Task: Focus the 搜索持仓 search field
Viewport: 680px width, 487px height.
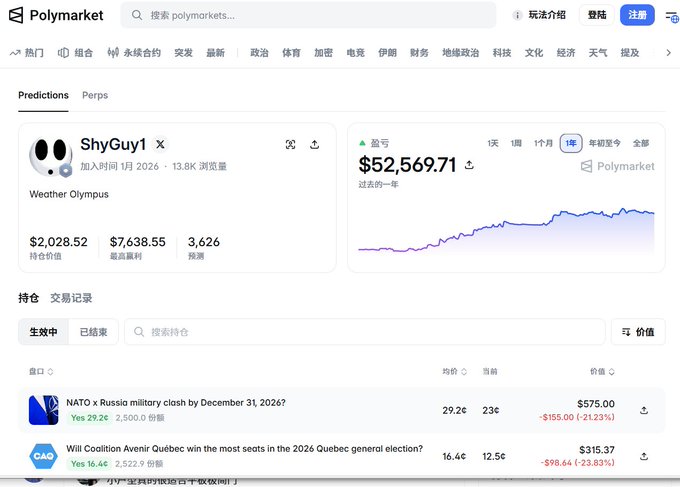Action: coord(365,332)
